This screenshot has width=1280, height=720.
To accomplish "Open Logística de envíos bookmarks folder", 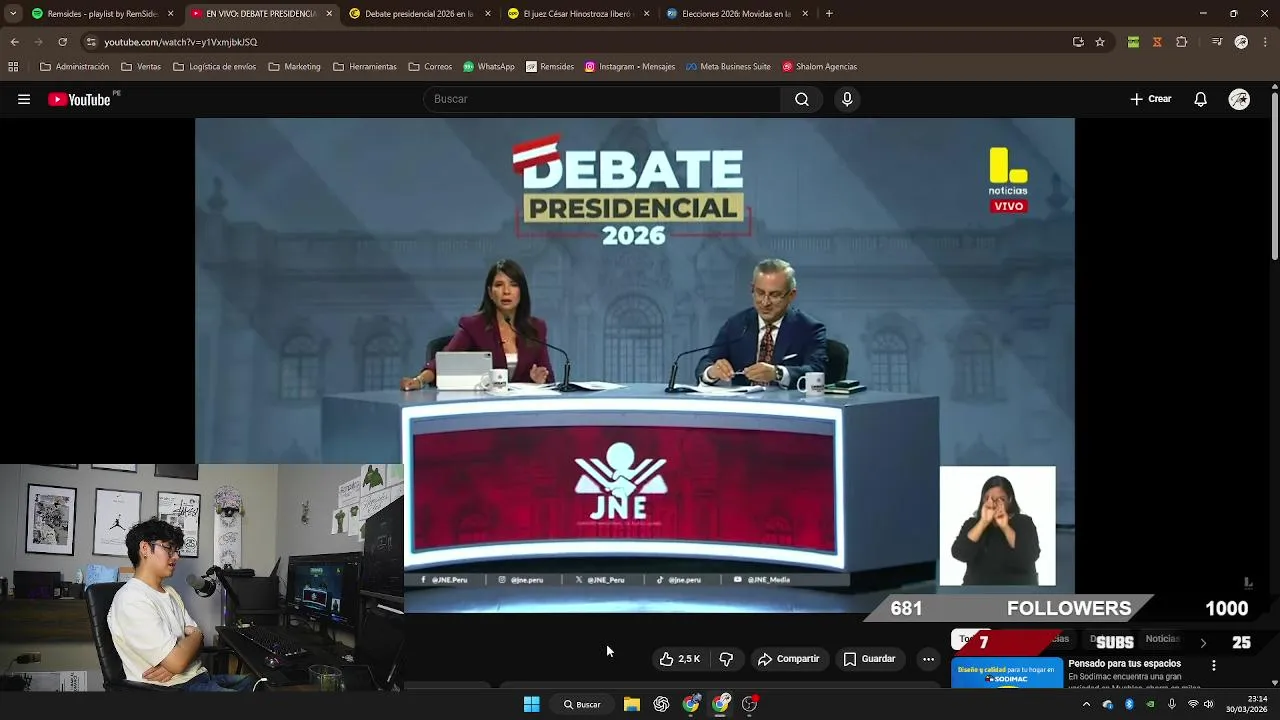I will click(x=215, y=67).
